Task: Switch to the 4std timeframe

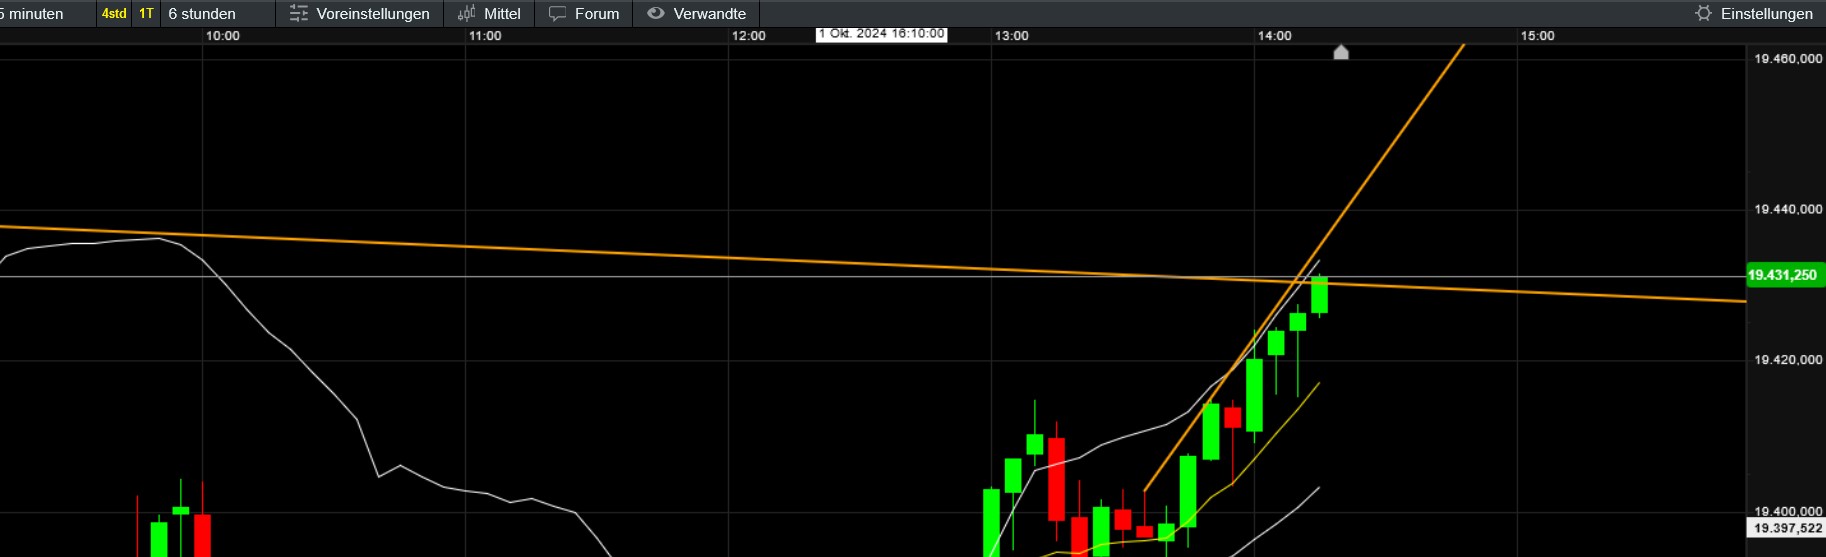Action: 114,14
